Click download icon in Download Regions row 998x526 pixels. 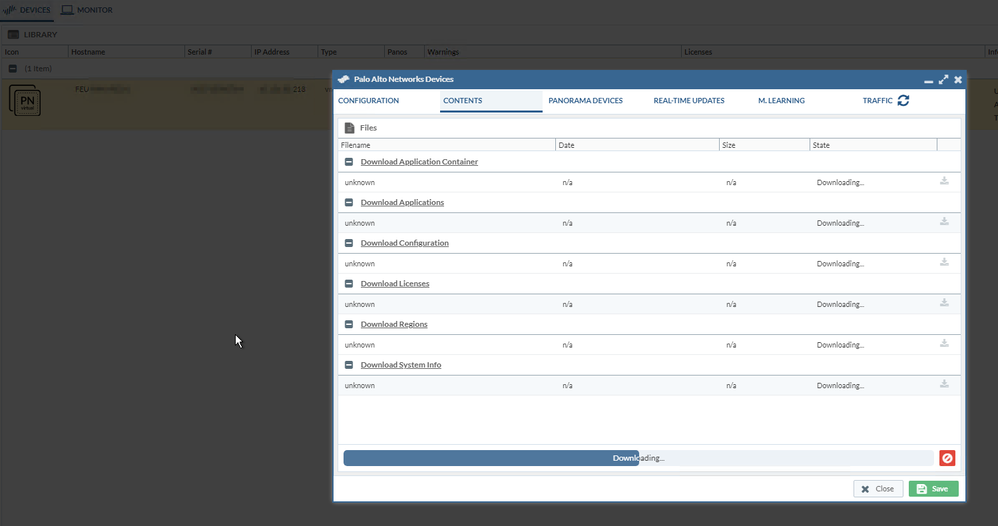tap(944, 344)
